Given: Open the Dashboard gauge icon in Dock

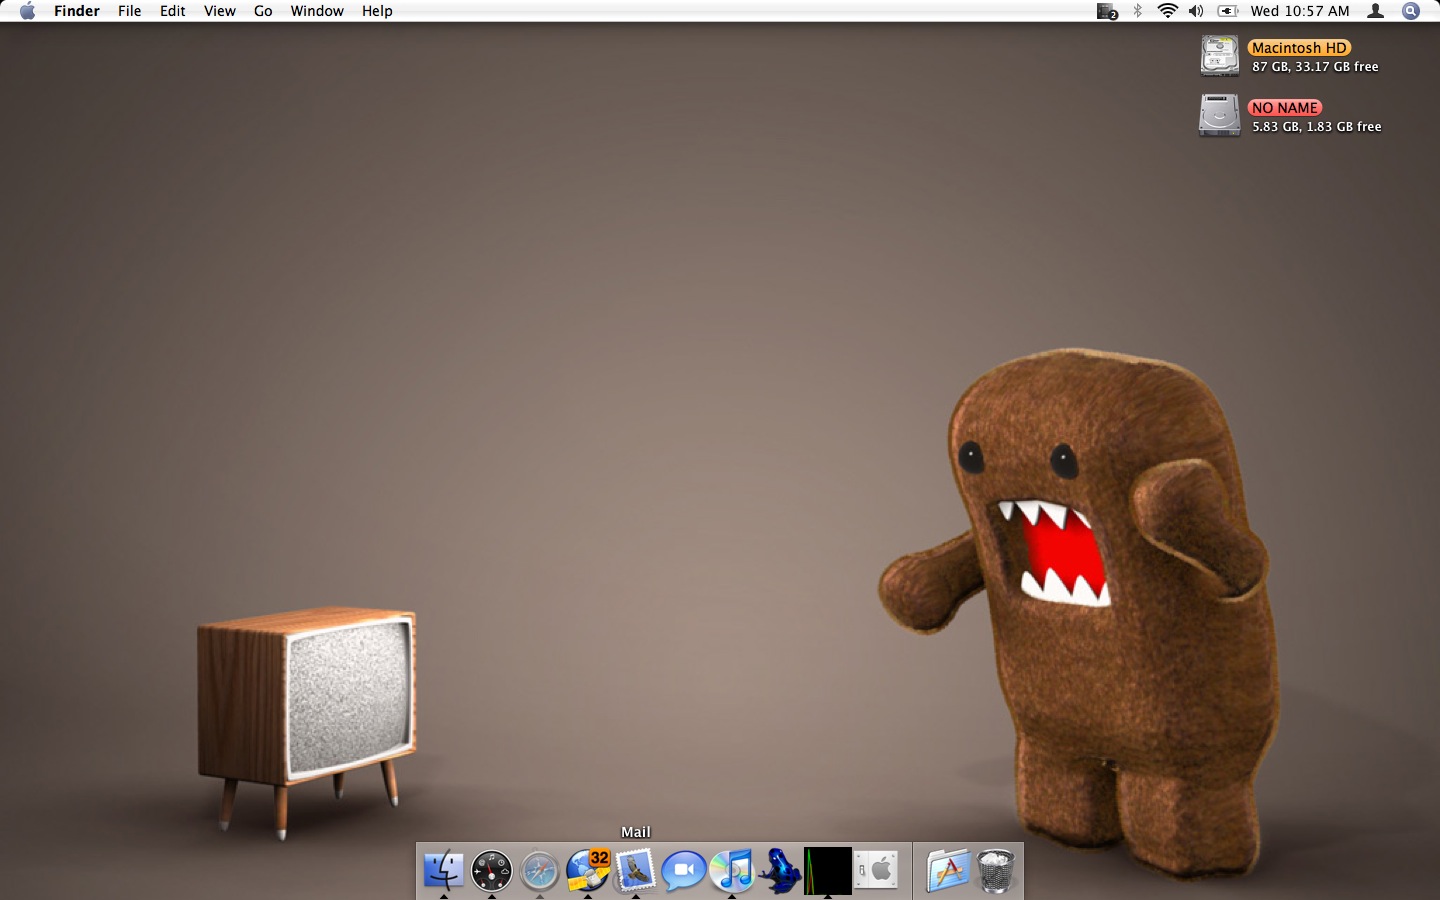Looking at the screenshot, I should [x=491, y=871].
